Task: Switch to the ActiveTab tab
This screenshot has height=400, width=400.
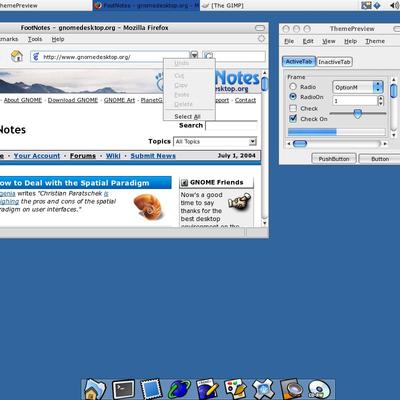Action: point(299,62)
